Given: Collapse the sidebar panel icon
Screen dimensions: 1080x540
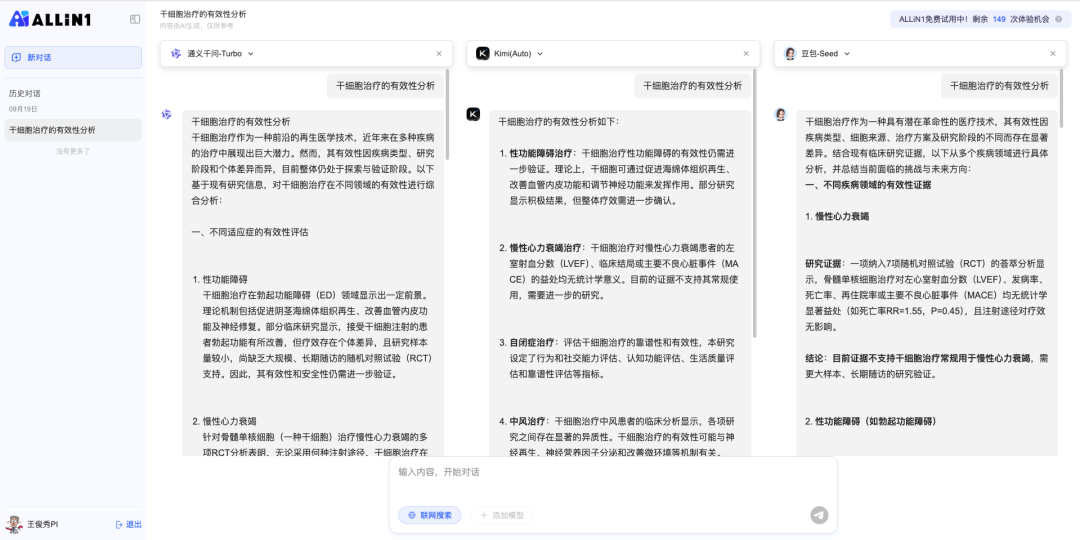Looking at the screenshot, I should click(135, 19).
